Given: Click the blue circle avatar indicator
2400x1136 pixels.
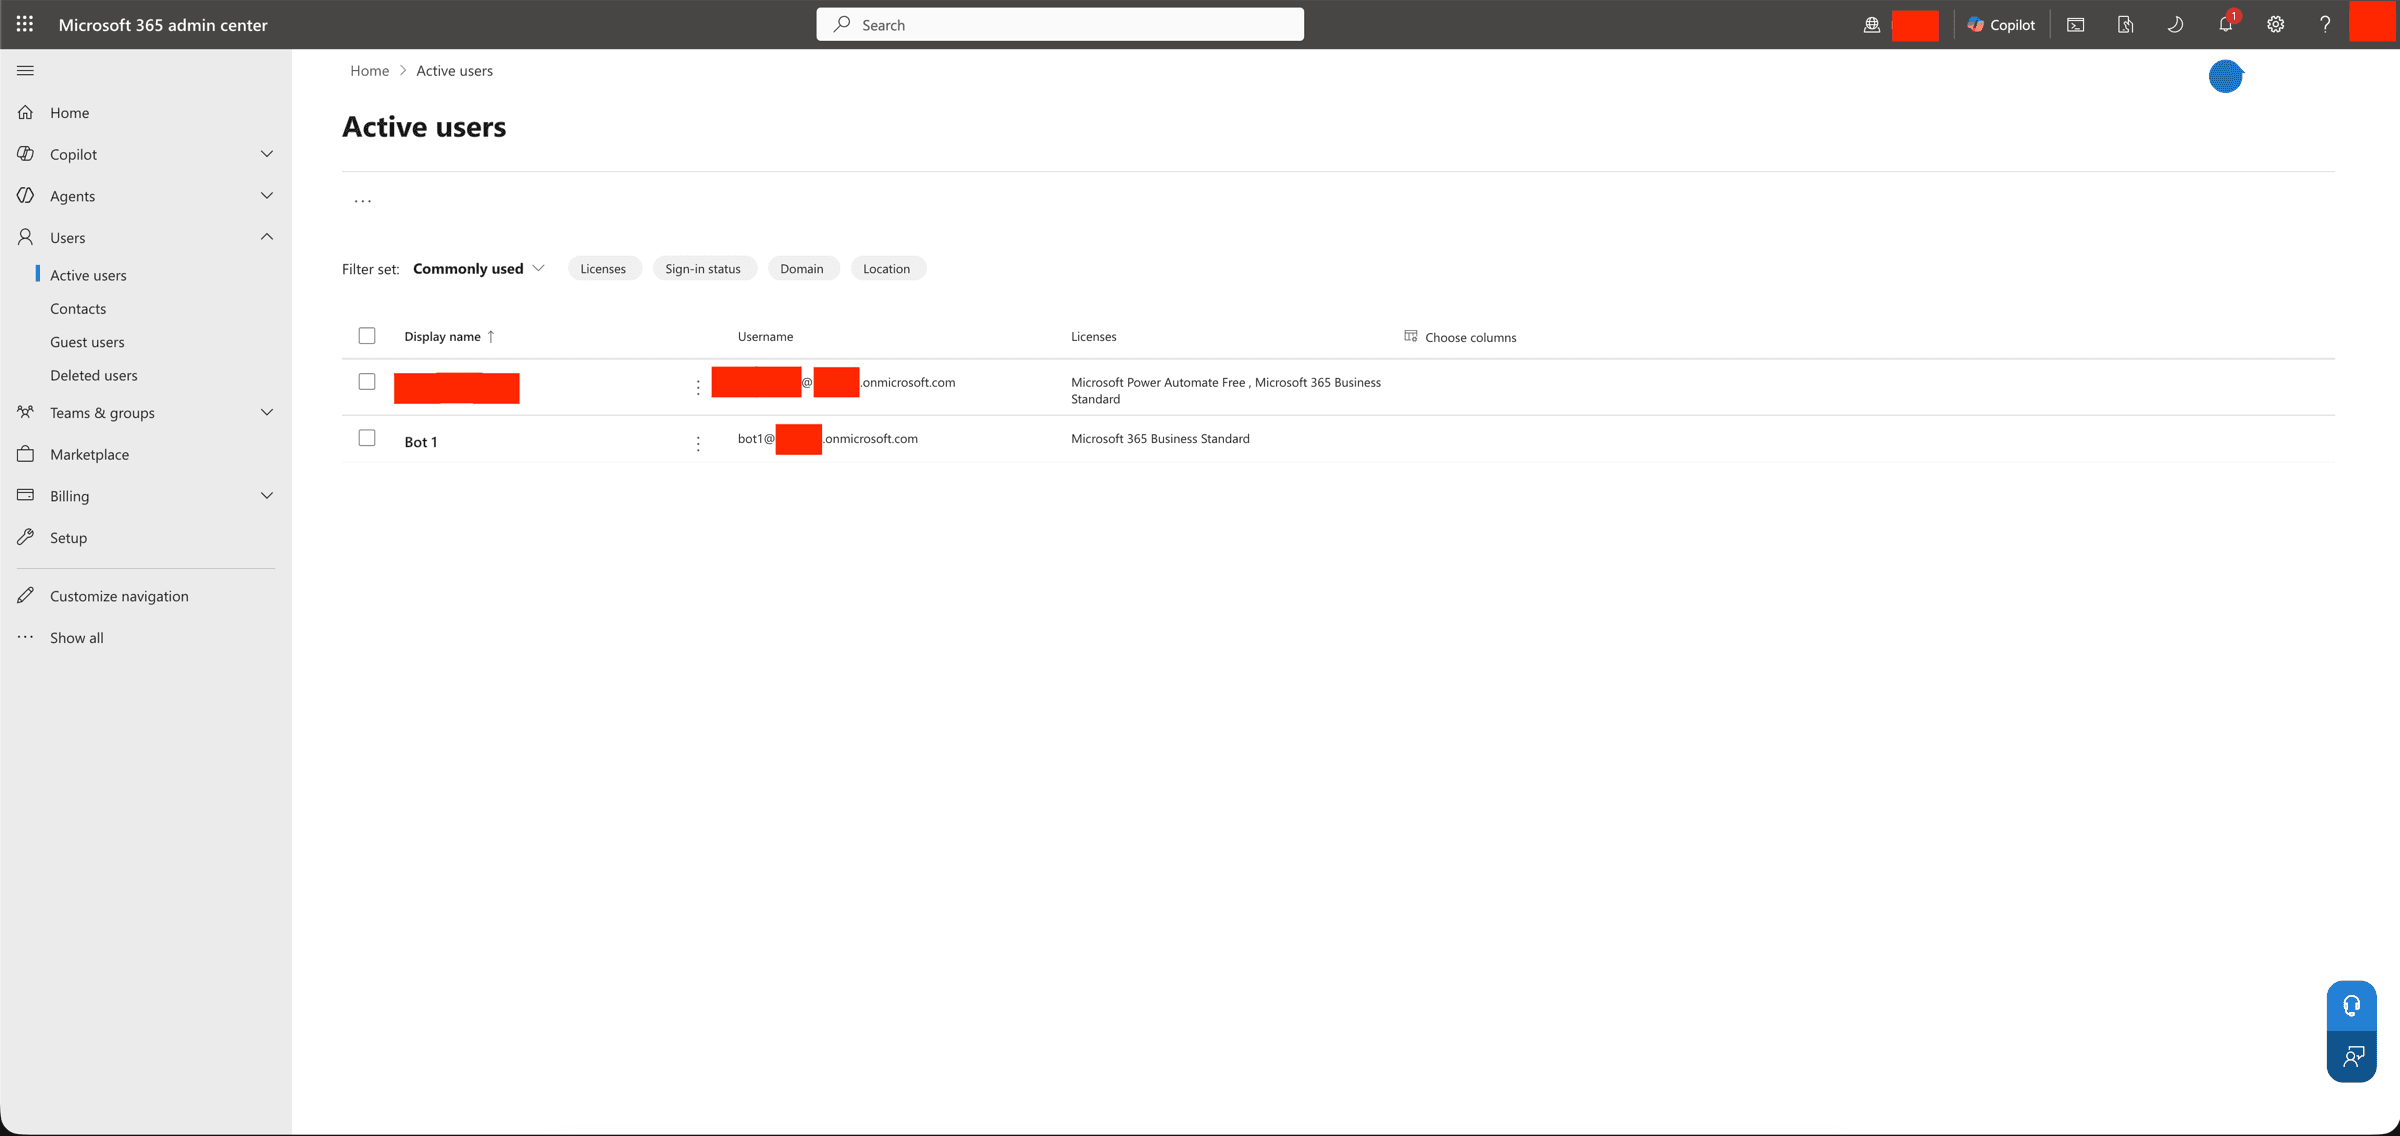Looking at the screenshot, I should click(x=2226, y=76).
